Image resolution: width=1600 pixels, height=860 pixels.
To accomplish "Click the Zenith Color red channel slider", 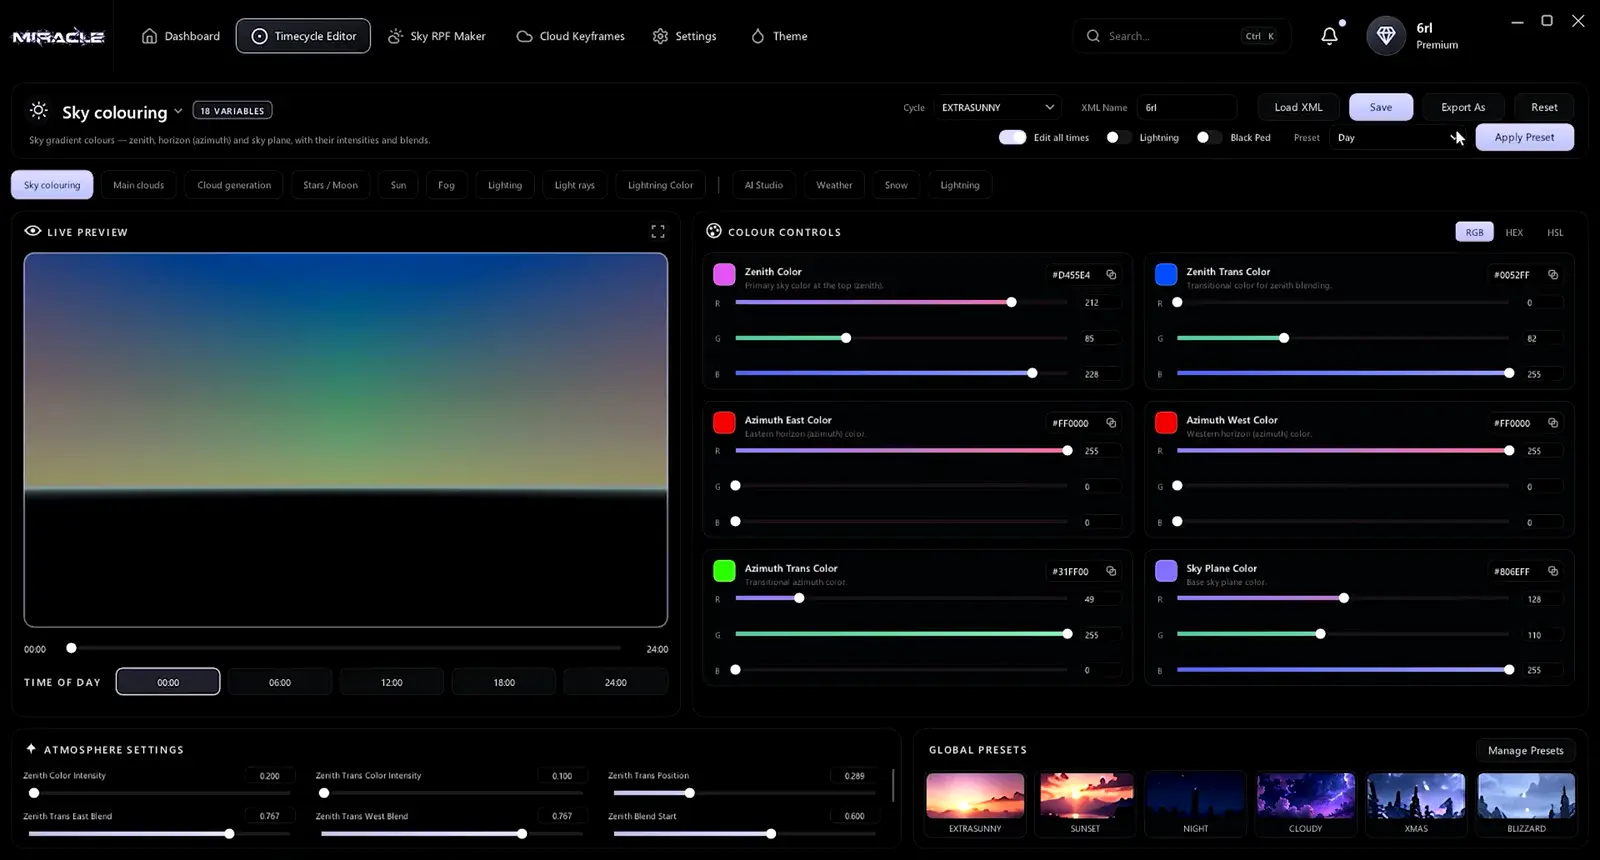I will 901,302.
